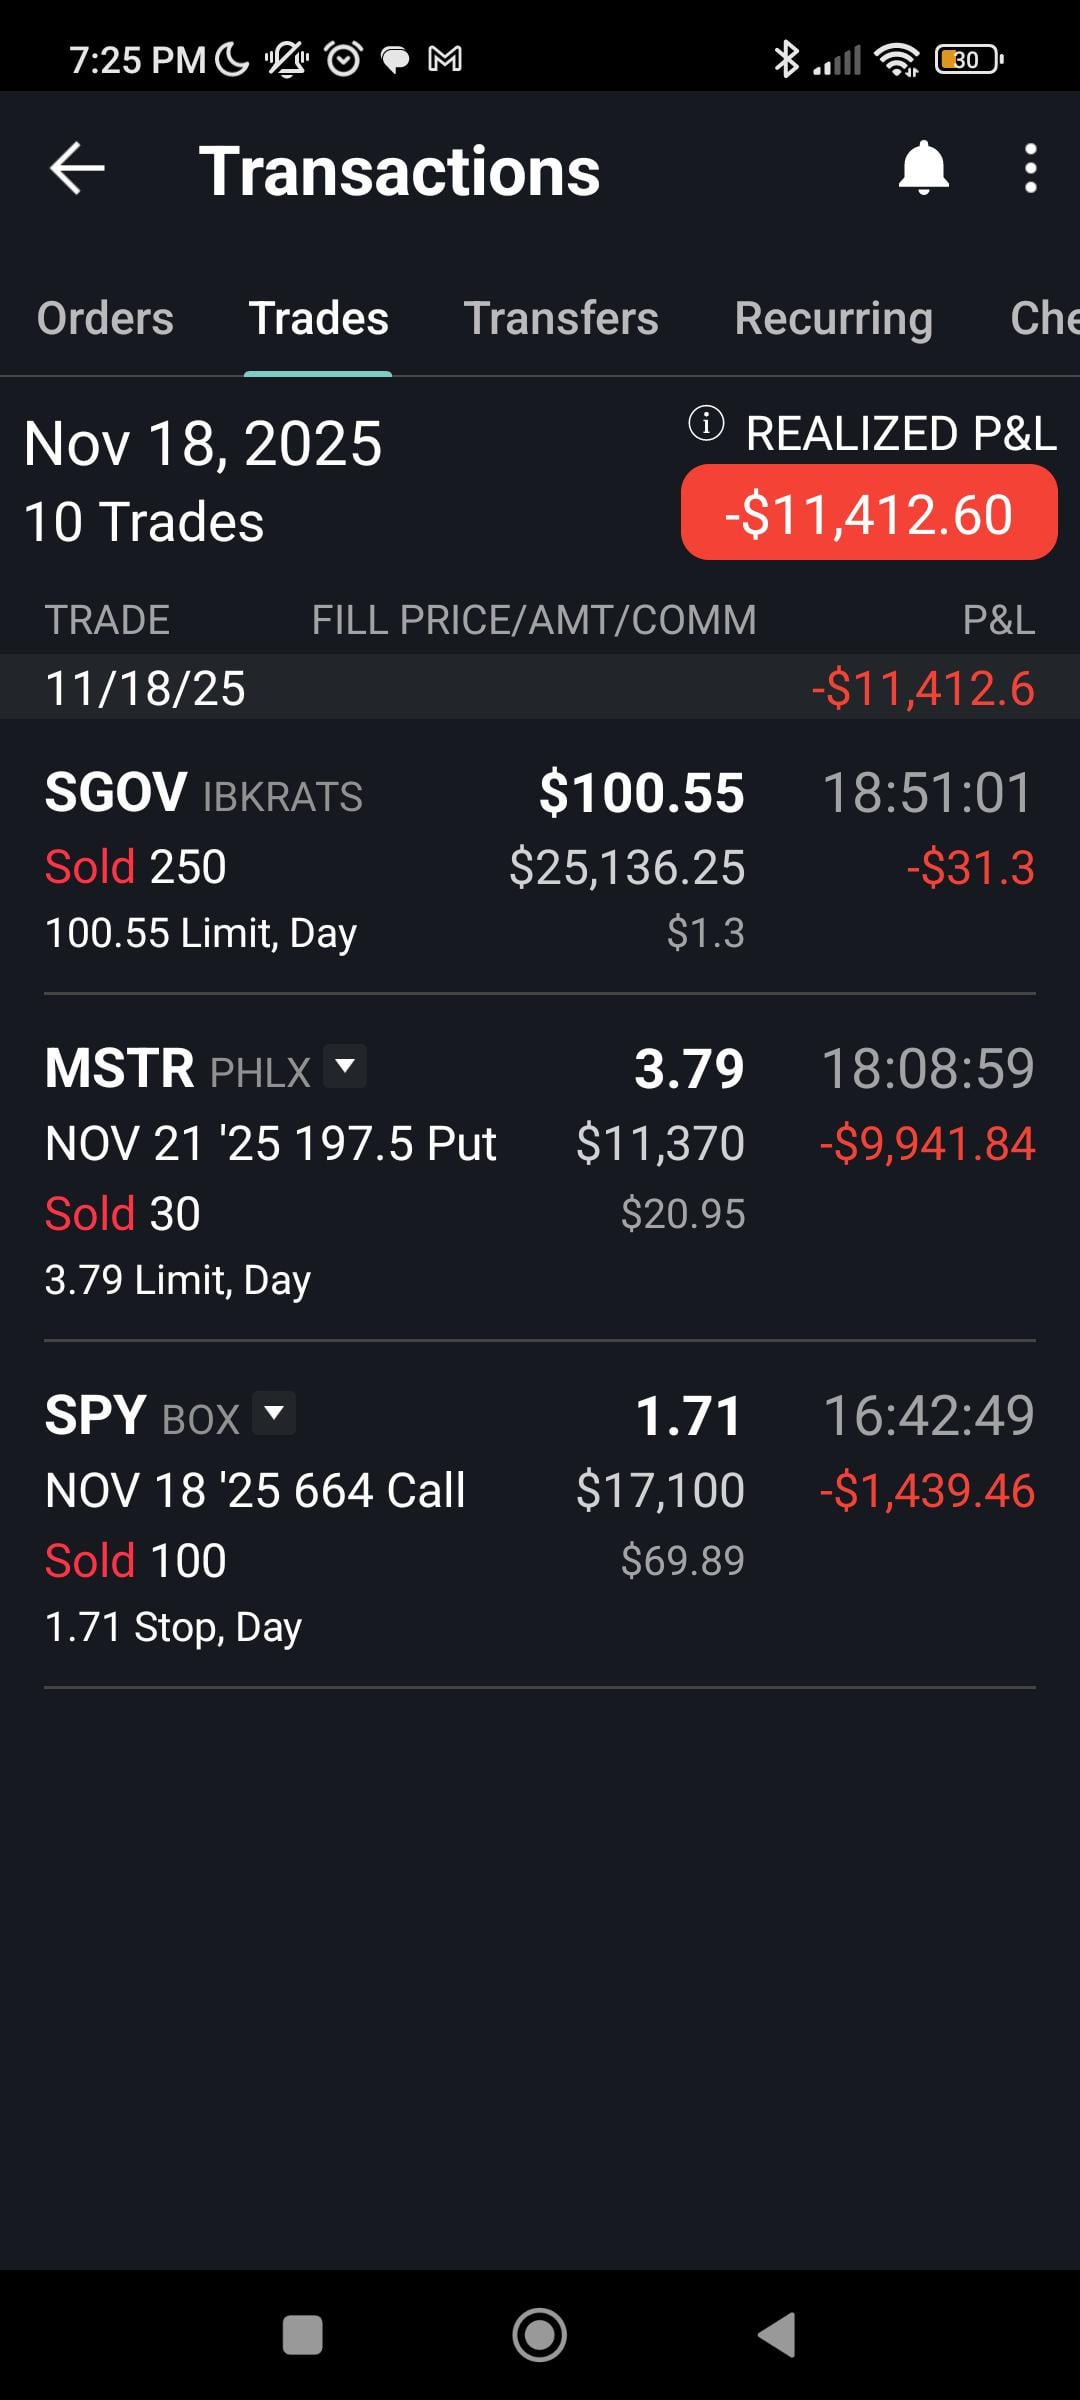Expand the SPY trade dropdown arrow

[274, 1413]
